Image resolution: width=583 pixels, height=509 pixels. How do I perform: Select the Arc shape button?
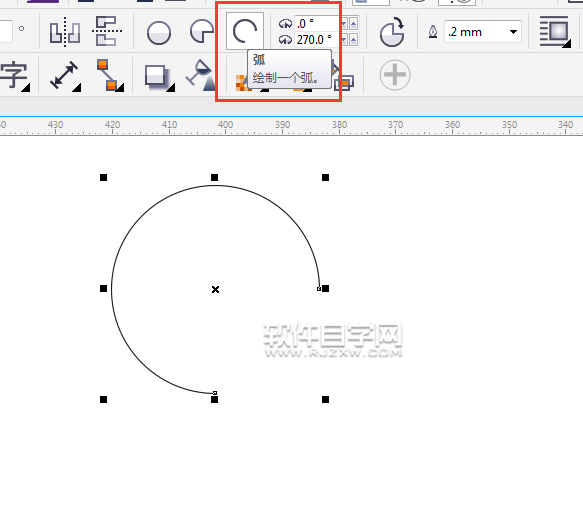click(245, 31)
